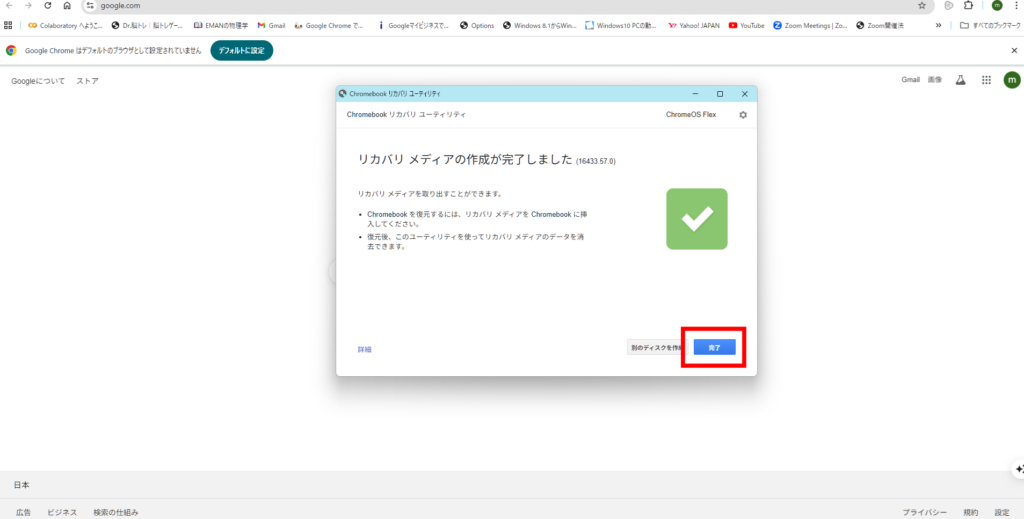Image resolution: width=1024 pixels, height=519 pixels.
Task: Dismiss the default browser notification bar
Action: tap(1014, 50)
